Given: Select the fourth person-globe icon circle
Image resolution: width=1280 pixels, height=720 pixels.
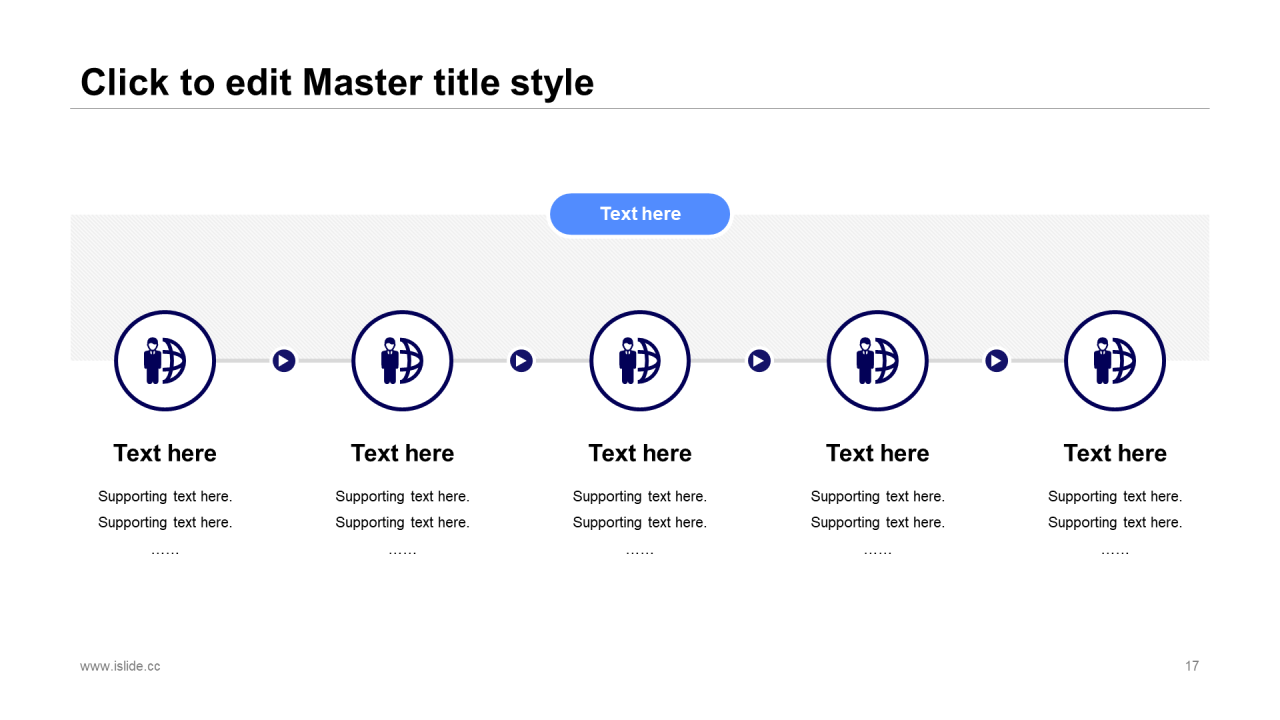Looking at the screenshot, I should pos(877,360).
